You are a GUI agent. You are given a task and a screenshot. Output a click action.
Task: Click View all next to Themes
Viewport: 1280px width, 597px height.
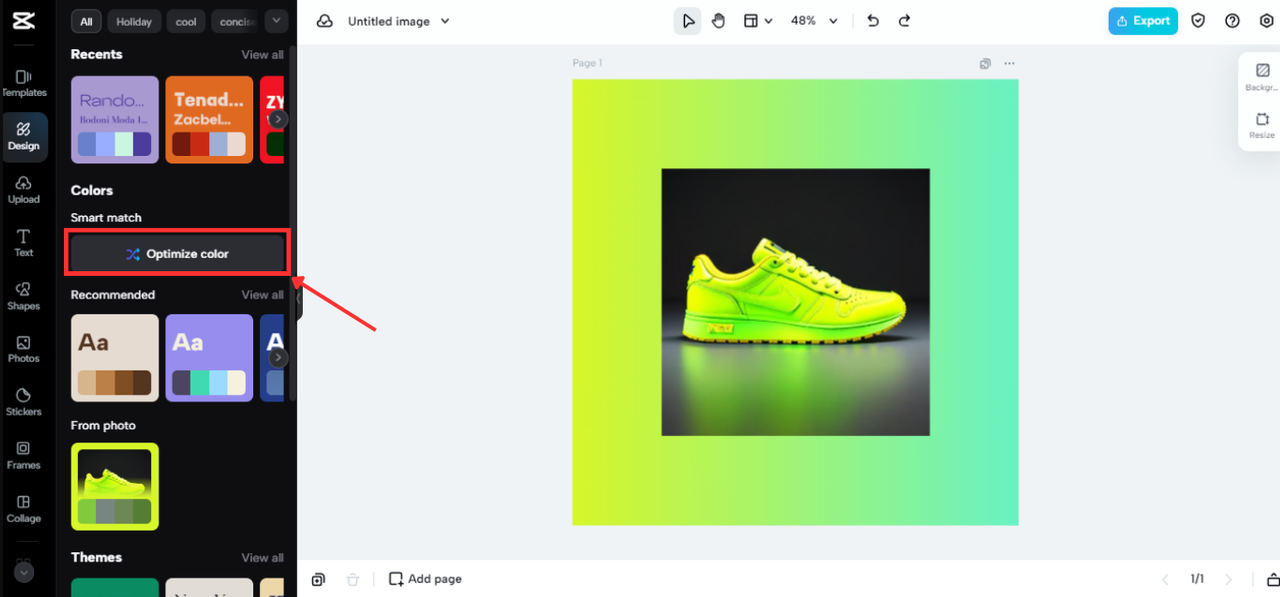click(262, 558)
